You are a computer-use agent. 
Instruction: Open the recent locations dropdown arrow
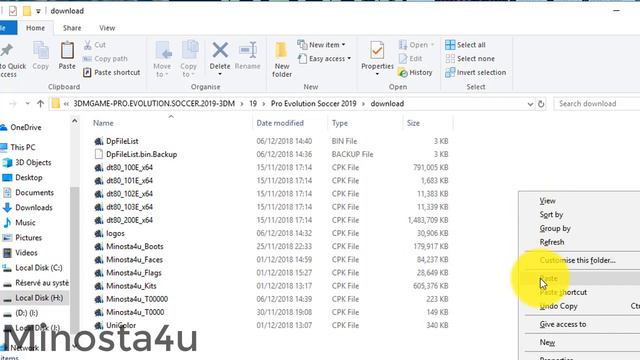point(27,104)
